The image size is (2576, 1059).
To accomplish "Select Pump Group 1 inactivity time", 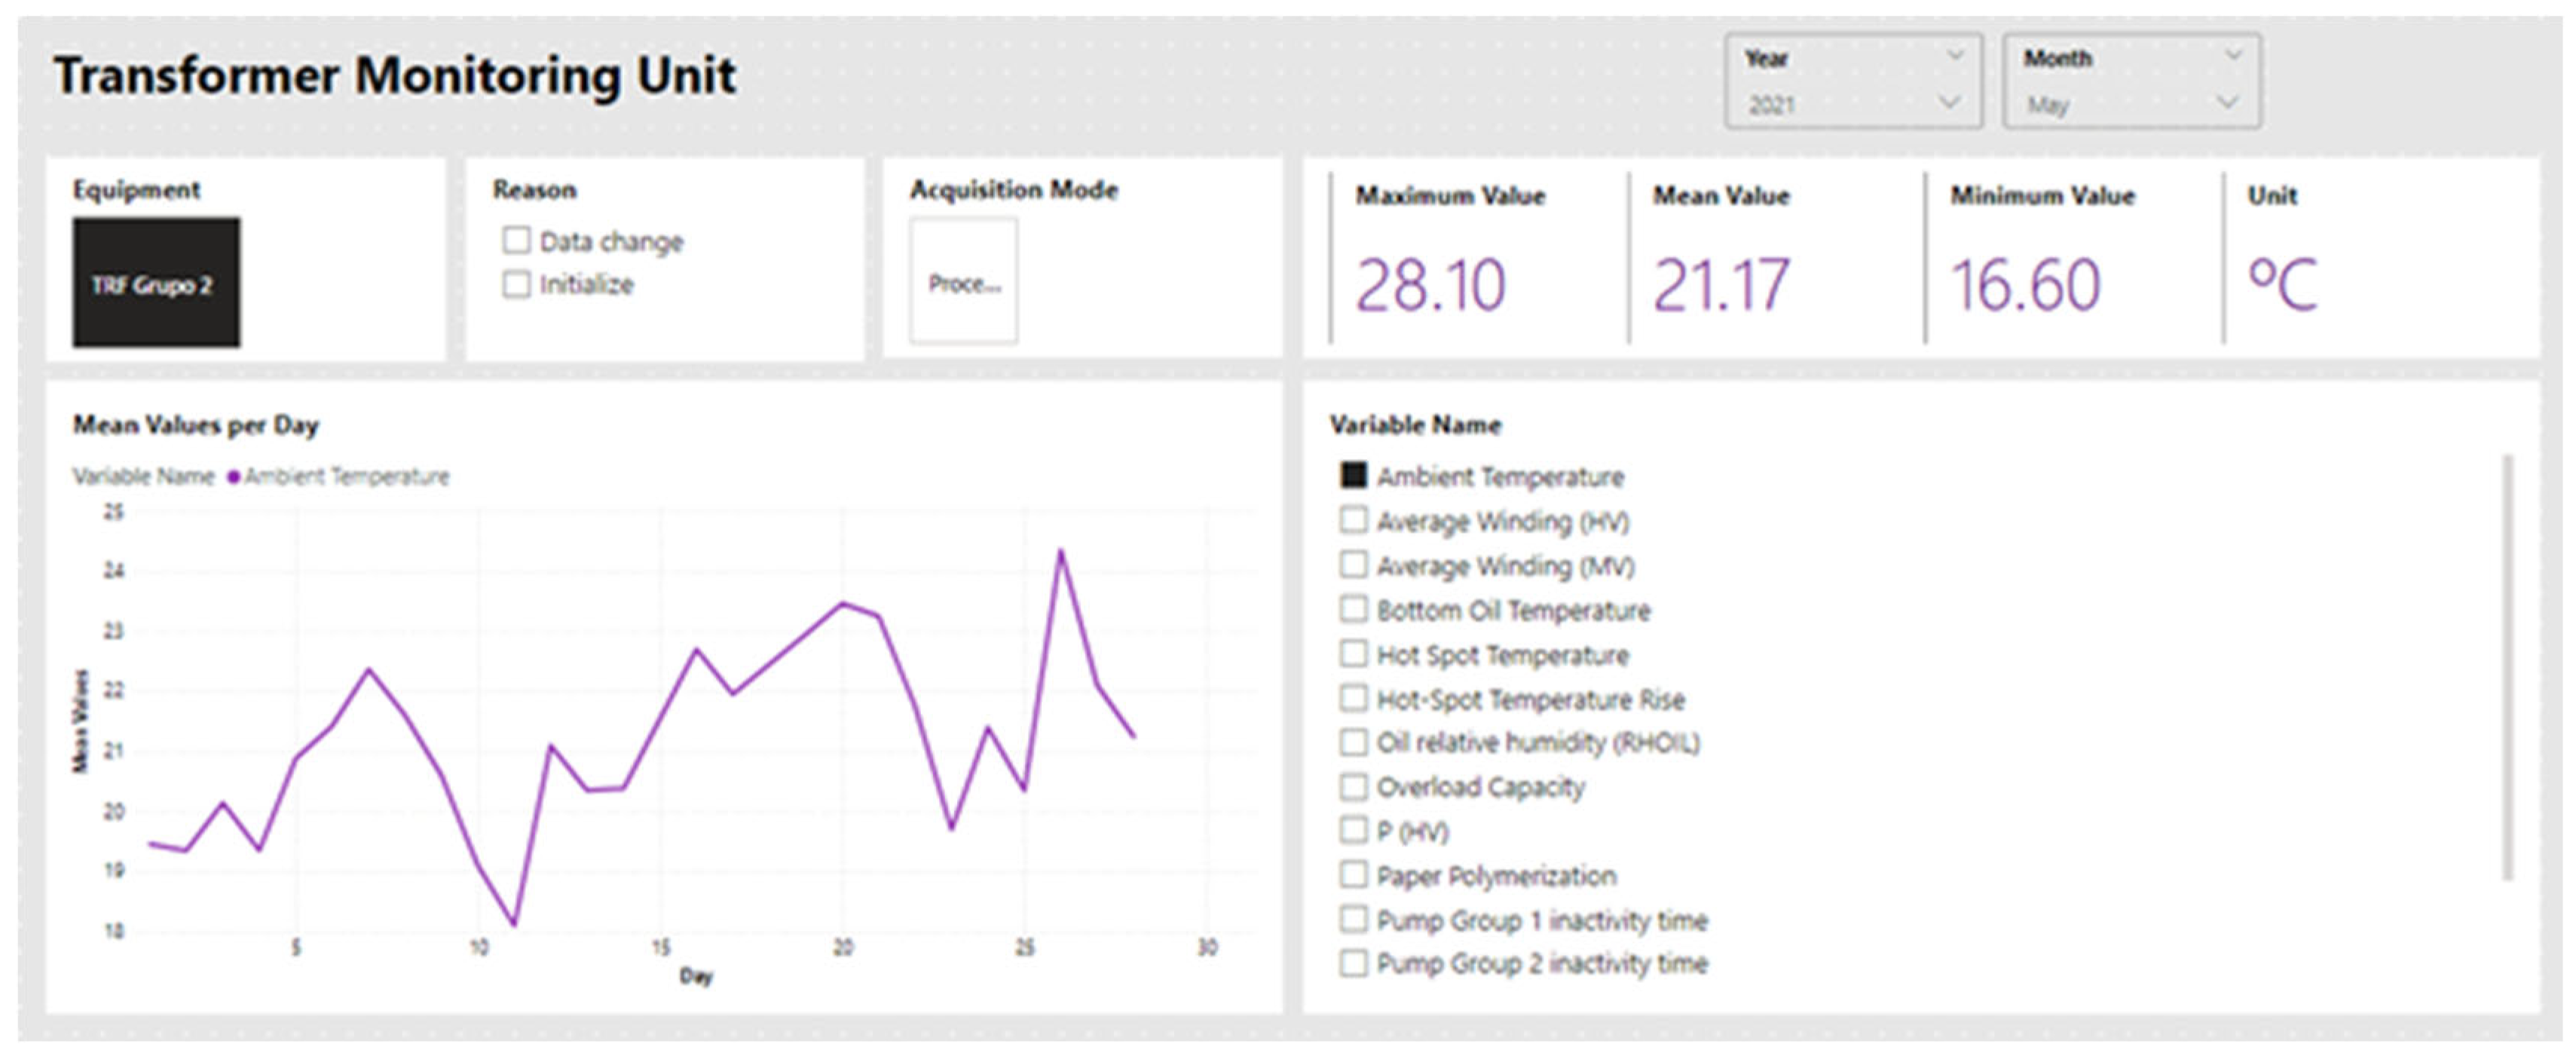I will pyautogui.click(x=1353, y=919).
